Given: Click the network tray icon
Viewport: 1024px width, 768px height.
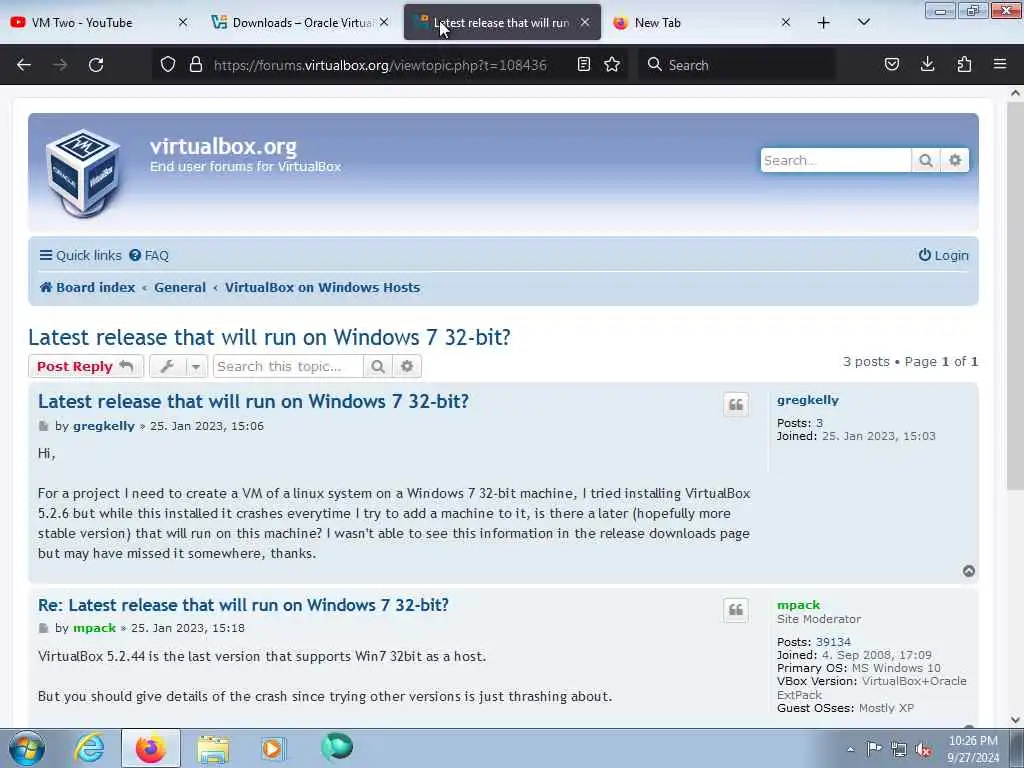Looking at the screenshot, I should [899, 750].
